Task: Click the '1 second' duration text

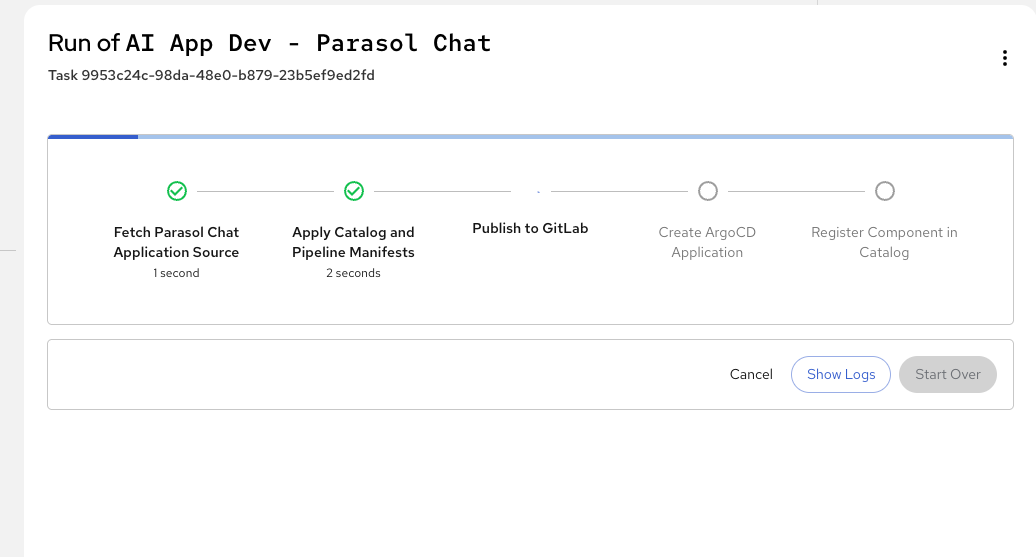Action: pyautogui.click(x=176, y=273)
